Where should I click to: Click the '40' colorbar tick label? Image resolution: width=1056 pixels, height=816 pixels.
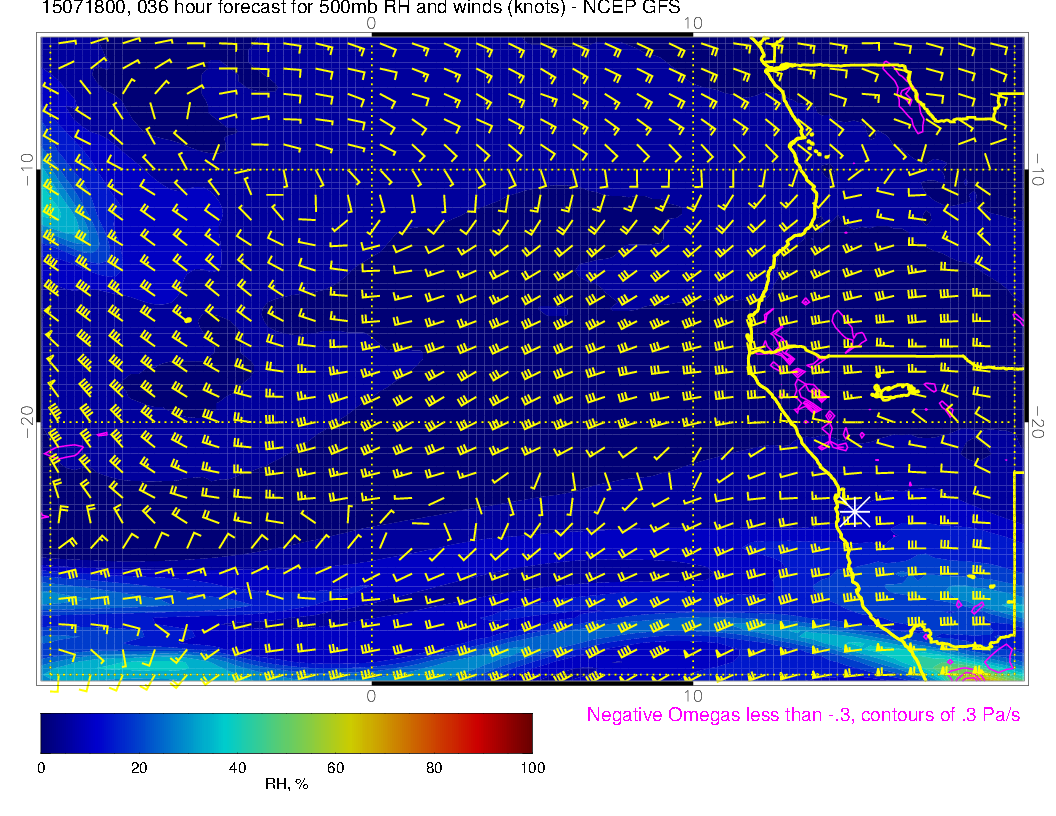237,768
